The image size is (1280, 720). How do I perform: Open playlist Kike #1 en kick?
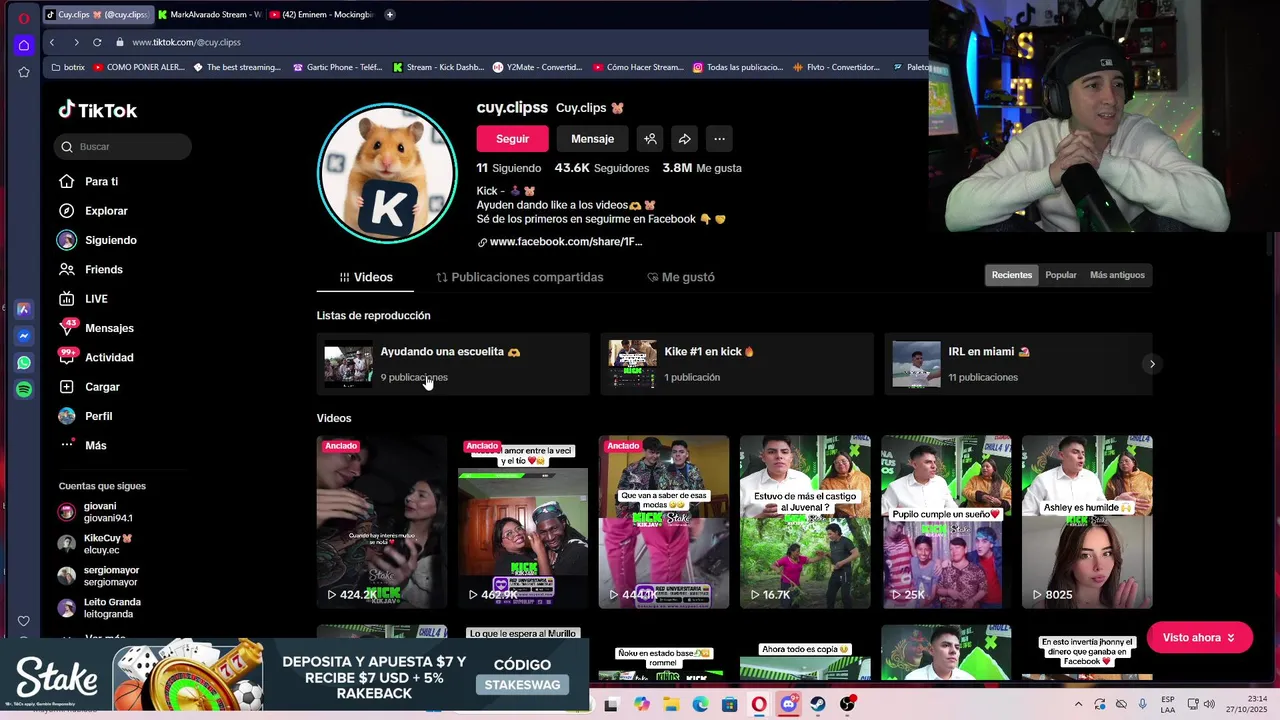(x=737, y=364)
